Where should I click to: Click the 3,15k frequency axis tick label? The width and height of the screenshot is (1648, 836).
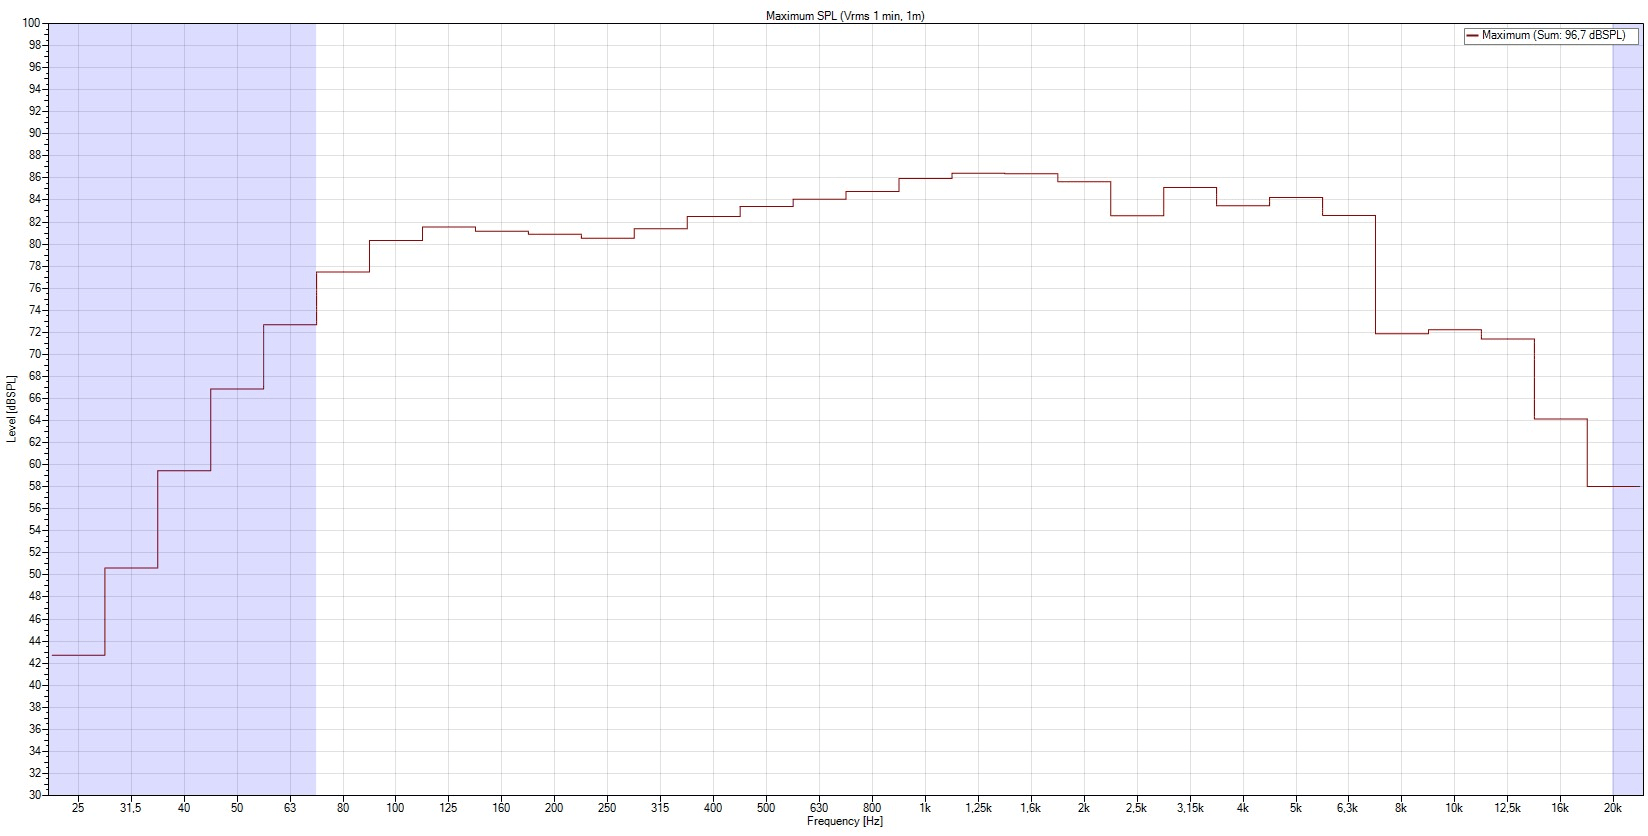[1189, 808]
